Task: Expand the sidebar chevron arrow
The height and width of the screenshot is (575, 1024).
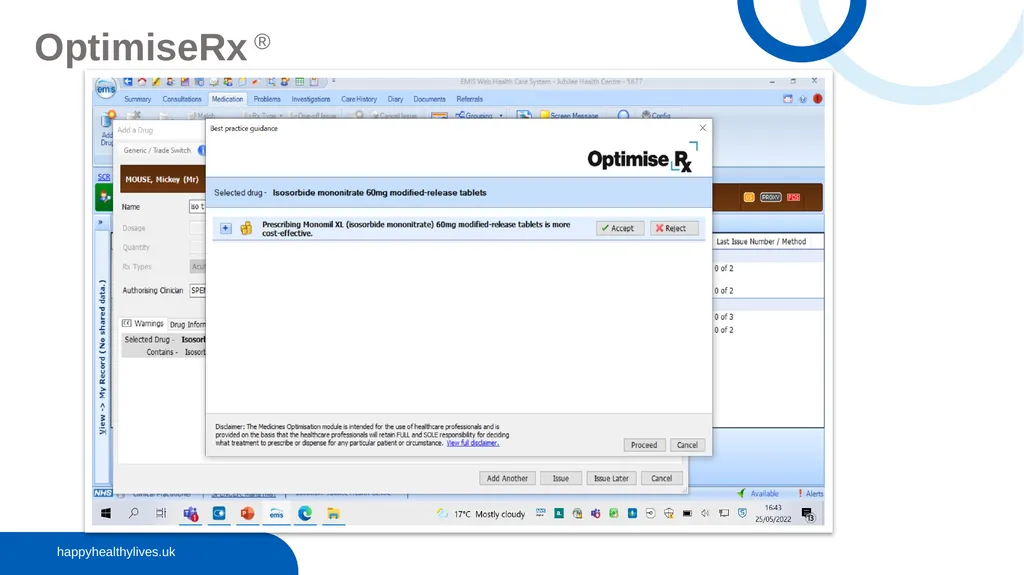Action: tap(101, 222)
